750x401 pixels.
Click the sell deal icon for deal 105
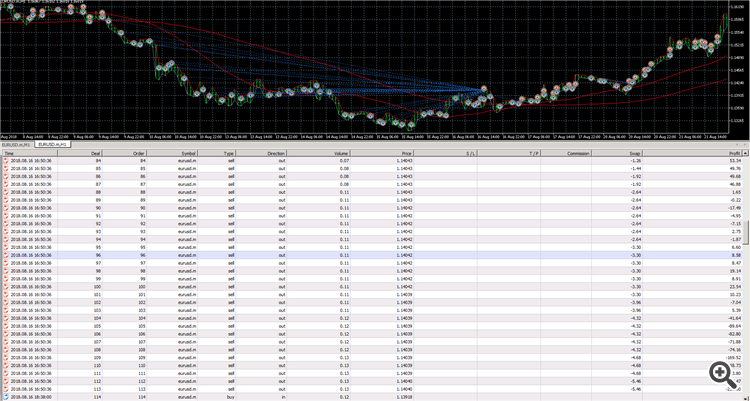pyautogui.click(x=6, y=326)
